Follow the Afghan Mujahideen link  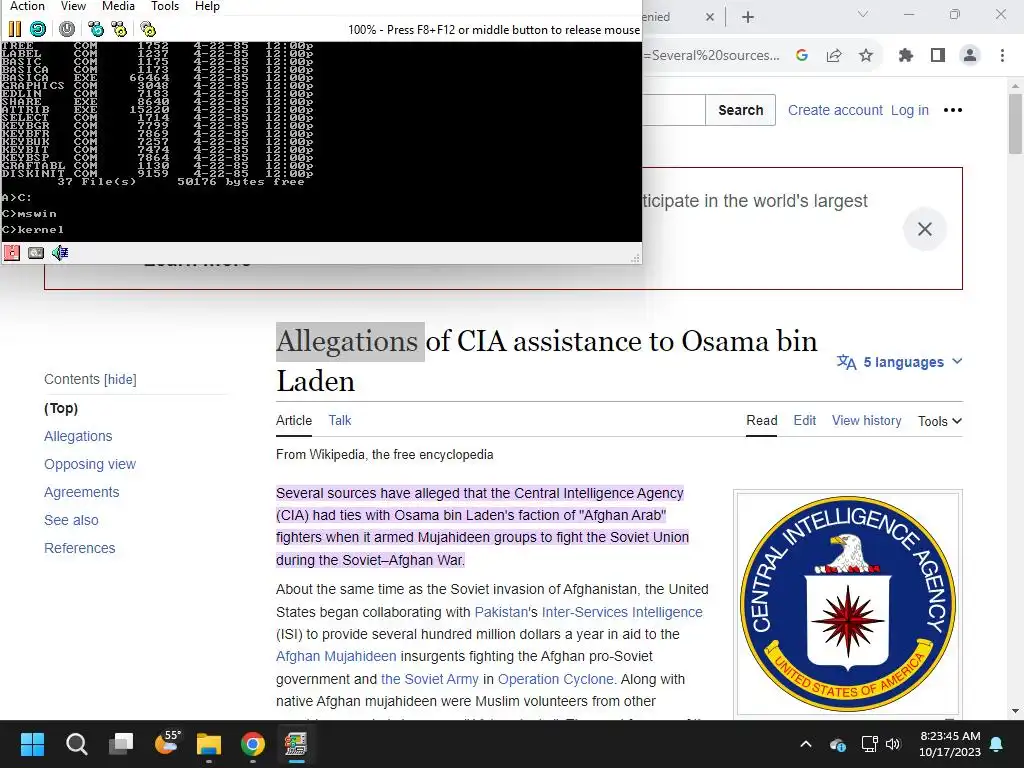[x=336, y=656]
